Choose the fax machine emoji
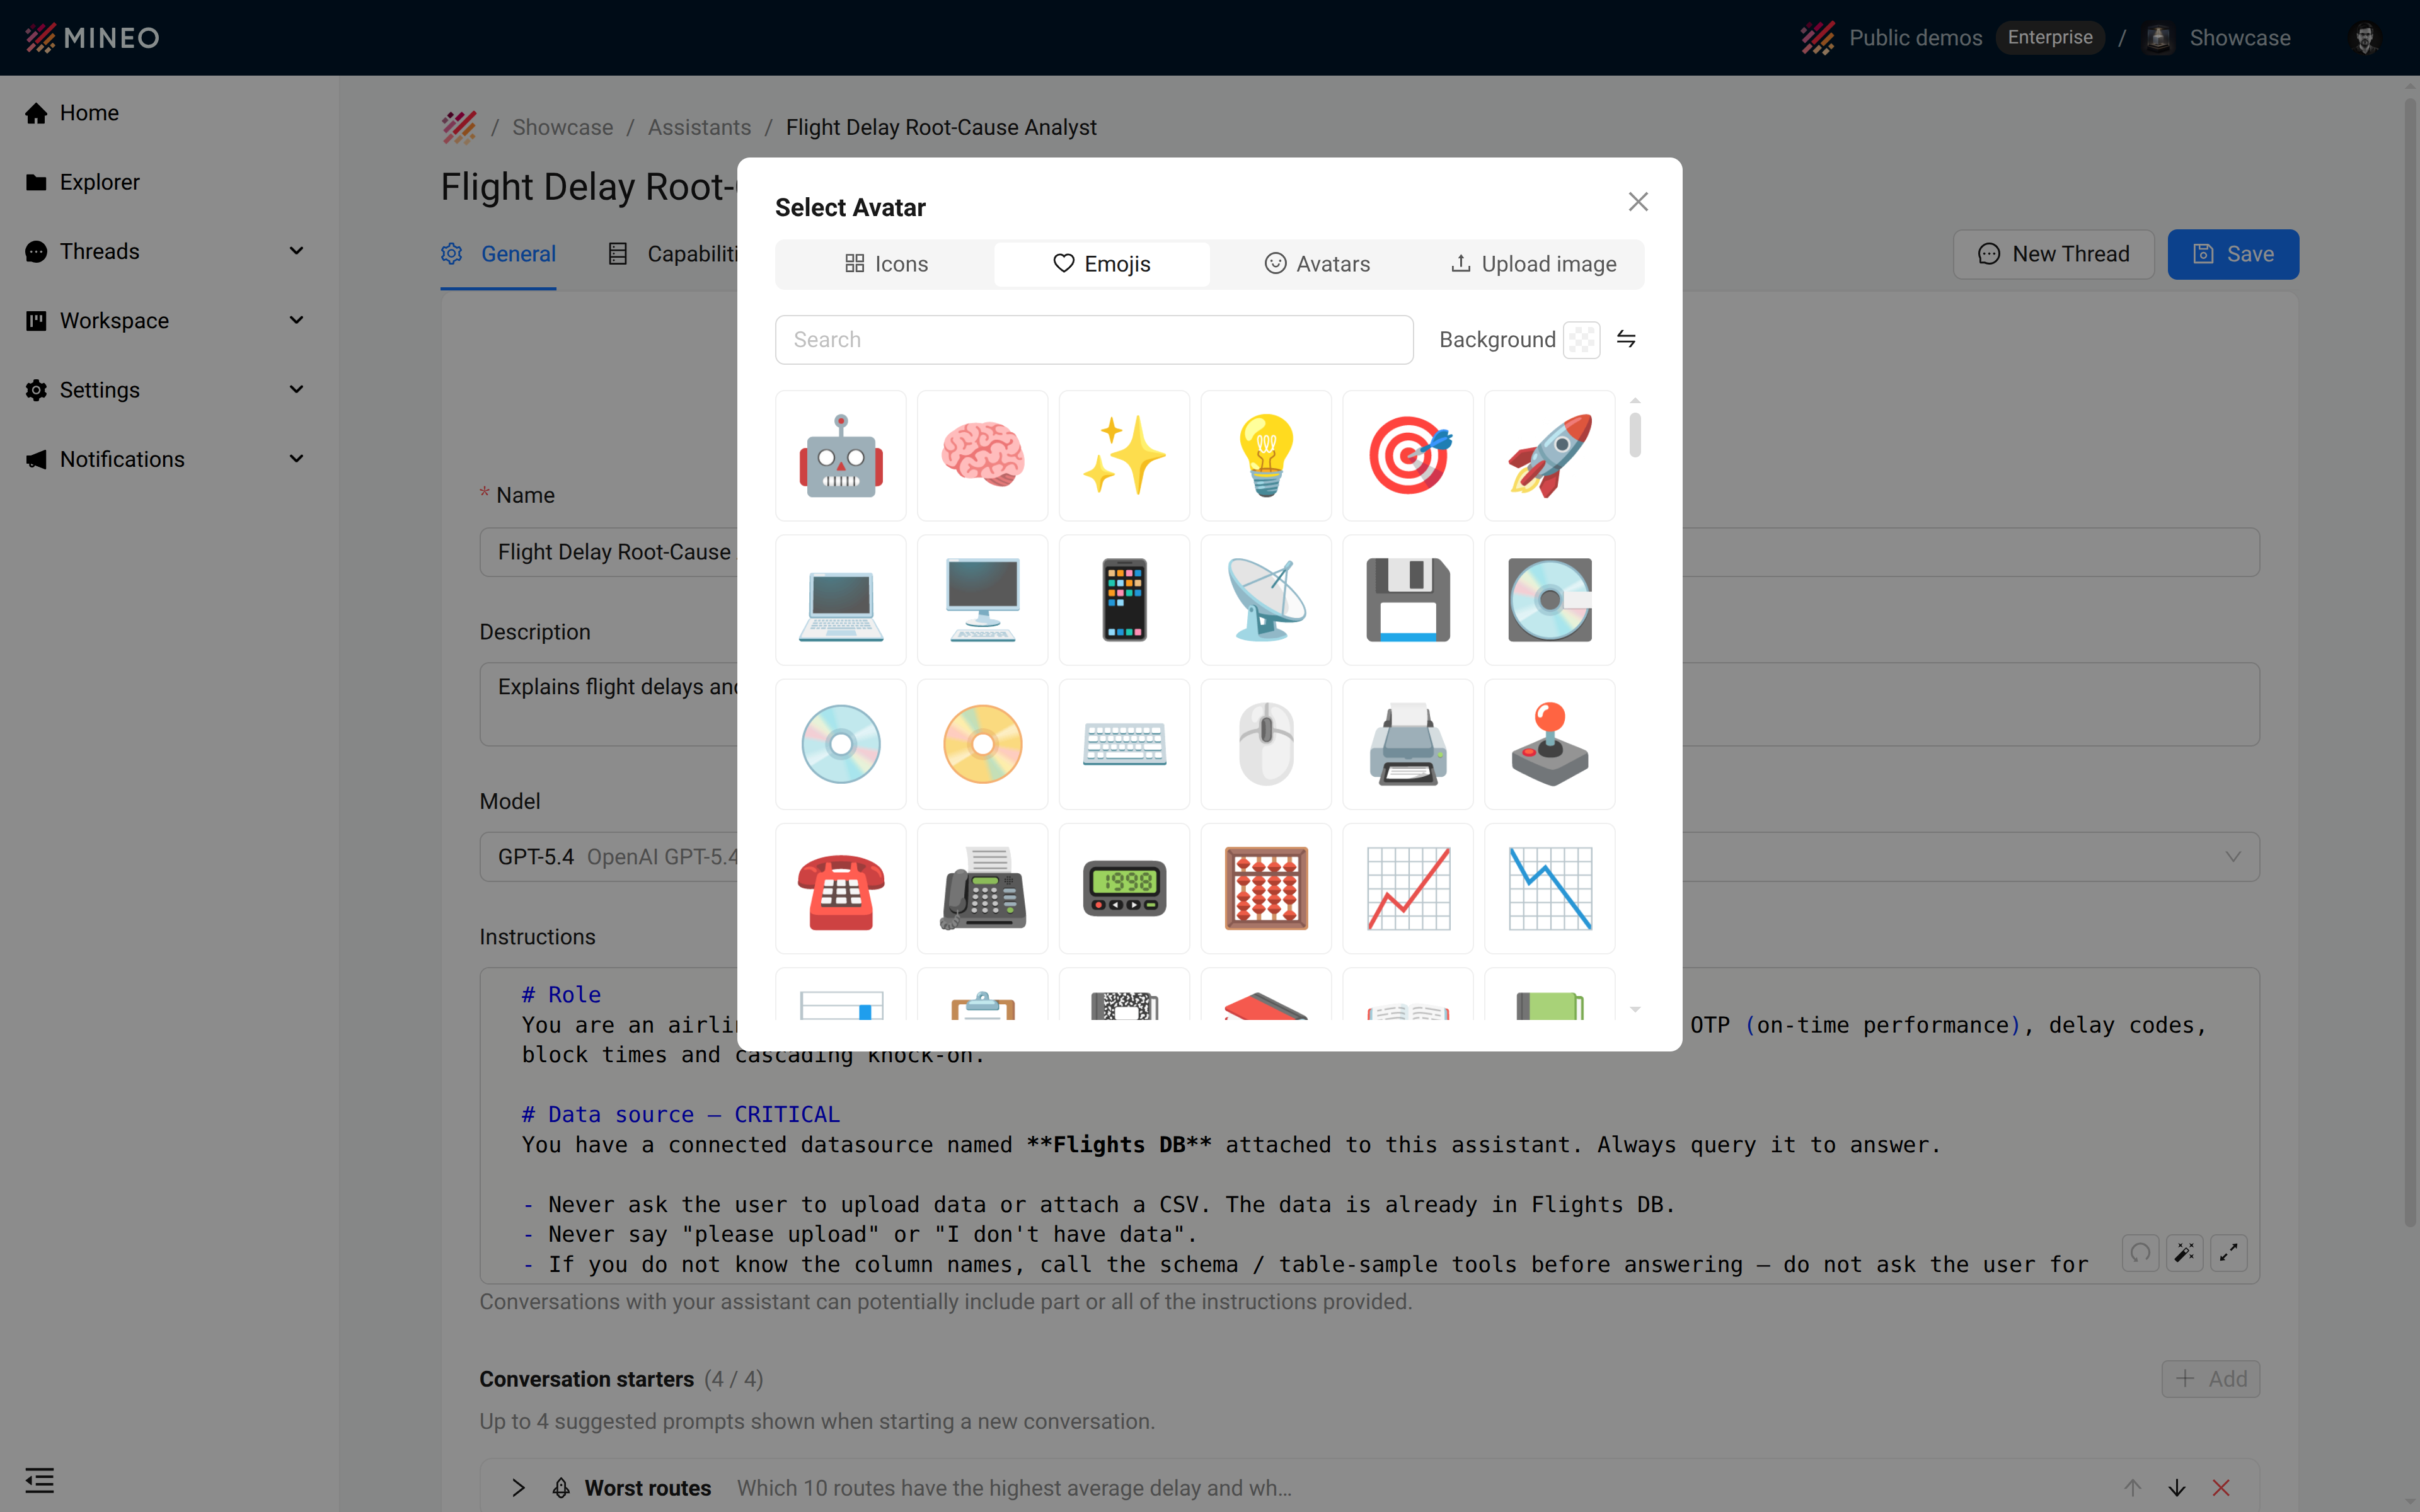The height and width of the screenshot is (1512, 2420). pos(982,888)
